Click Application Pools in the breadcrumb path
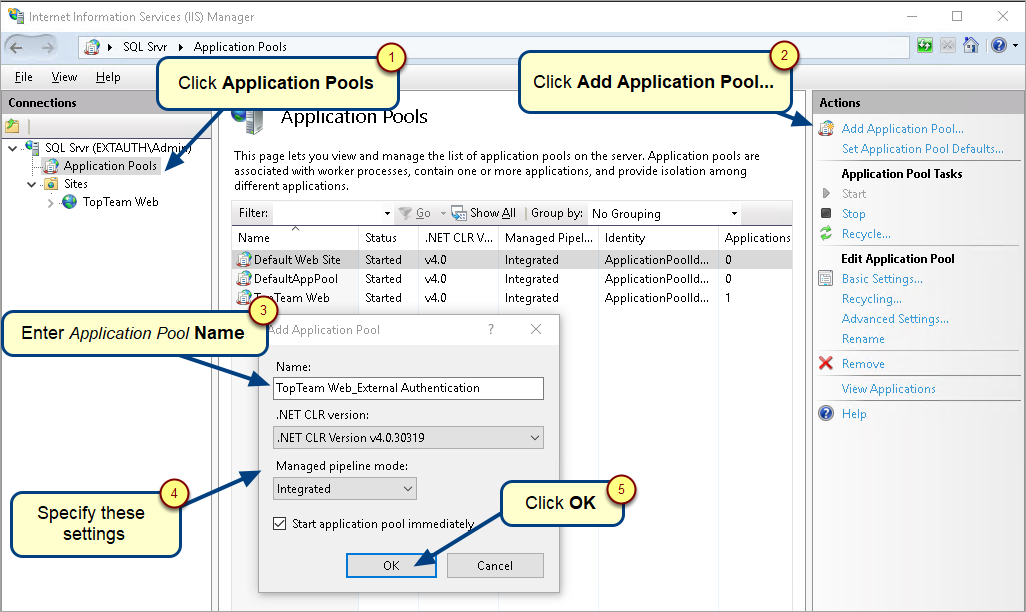Image resolution: width=1026 pixels, height=612 pixels. click(x=240, y=47)
